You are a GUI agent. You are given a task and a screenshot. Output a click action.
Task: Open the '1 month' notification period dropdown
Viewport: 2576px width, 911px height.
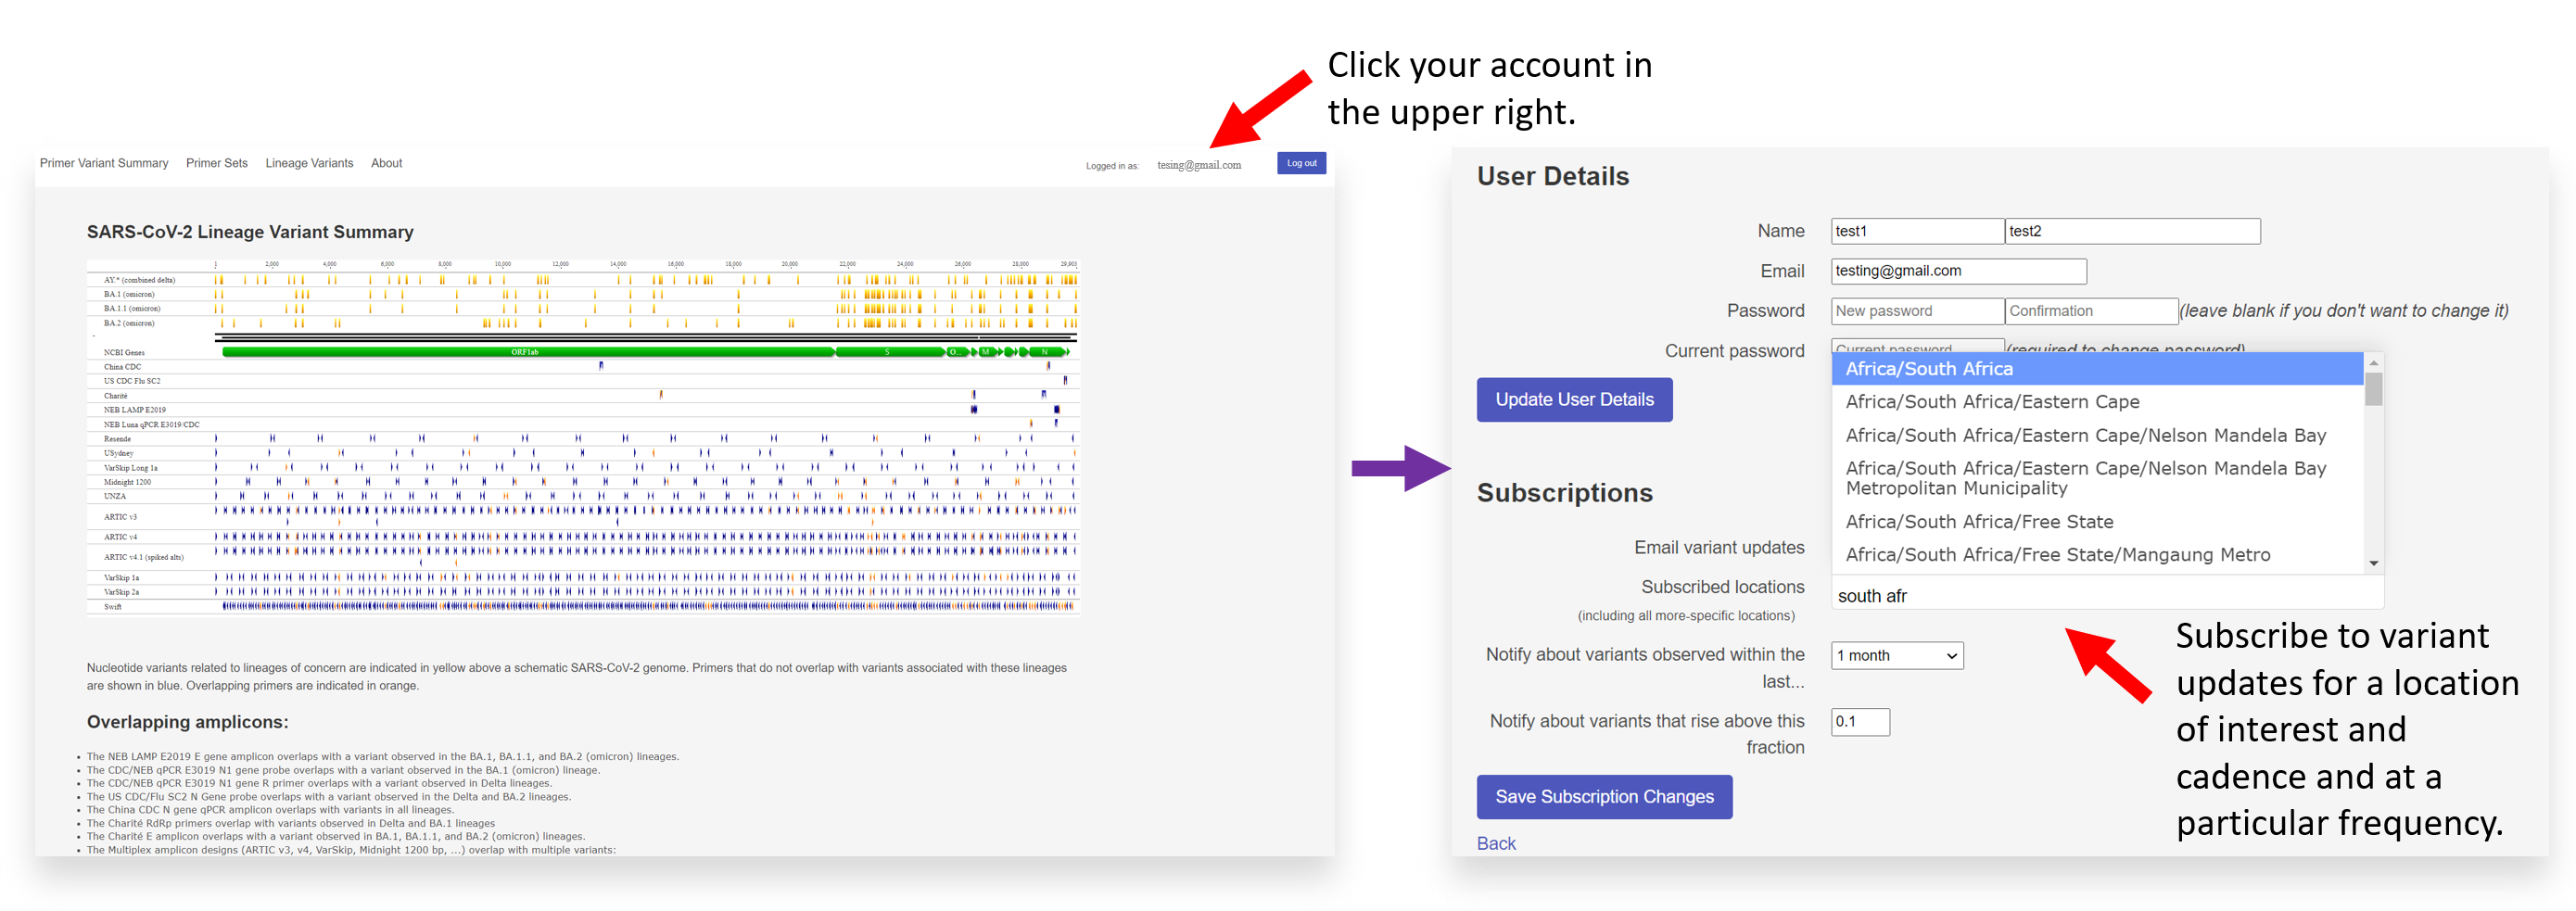1896,655
